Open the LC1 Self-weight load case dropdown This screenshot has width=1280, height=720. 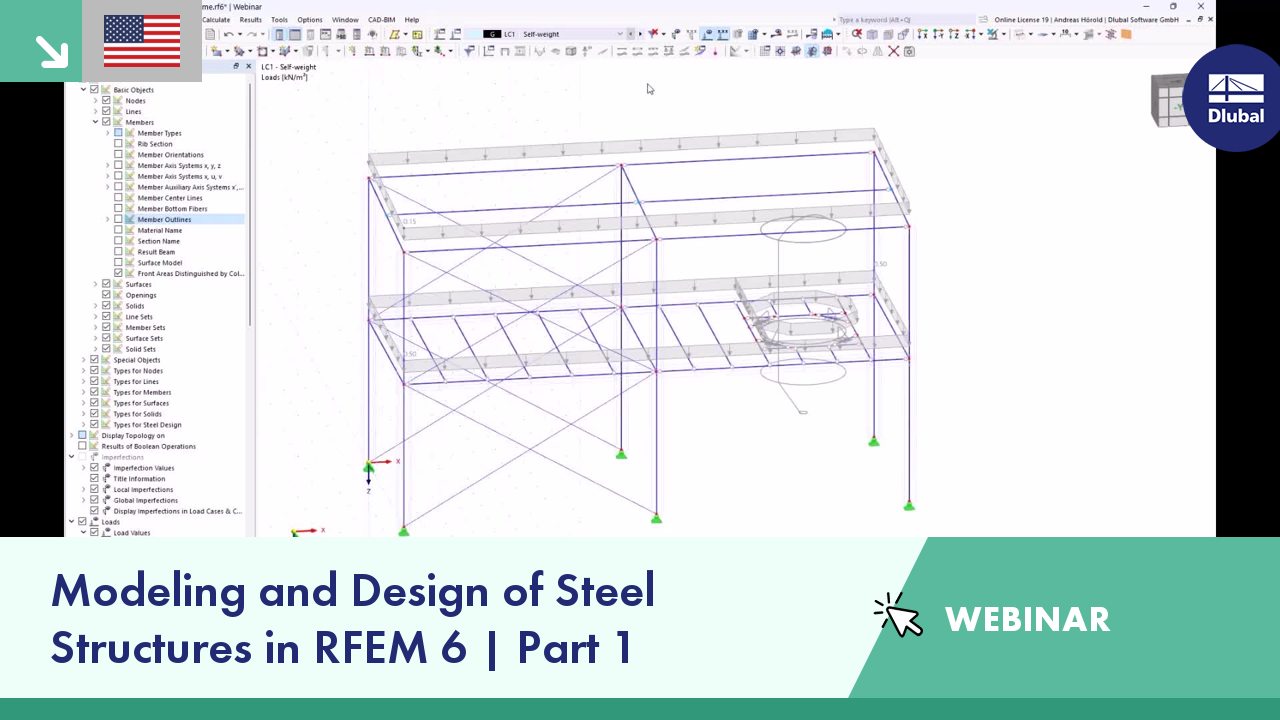pyautogui.click(x=619, y=34)
